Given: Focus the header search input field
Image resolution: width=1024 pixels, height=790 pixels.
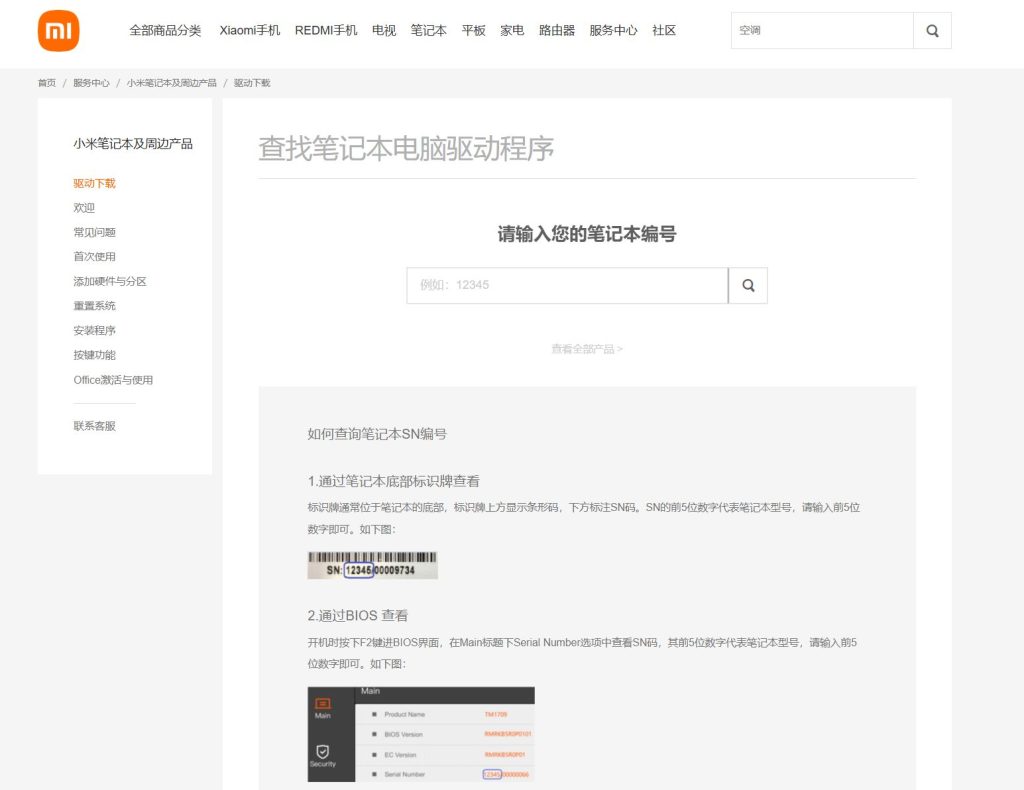Looking at the screenshot, I should (822, 31).
